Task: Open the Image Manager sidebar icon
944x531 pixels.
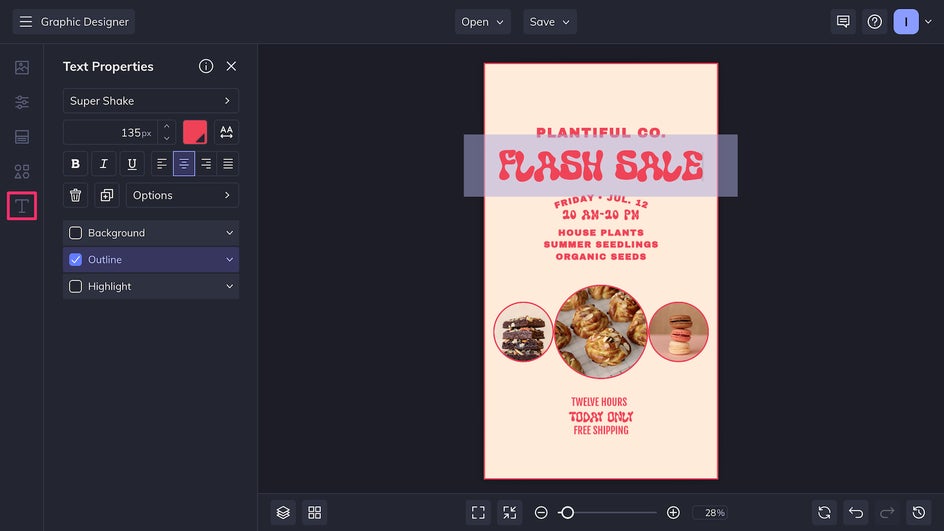Action: 22,68
